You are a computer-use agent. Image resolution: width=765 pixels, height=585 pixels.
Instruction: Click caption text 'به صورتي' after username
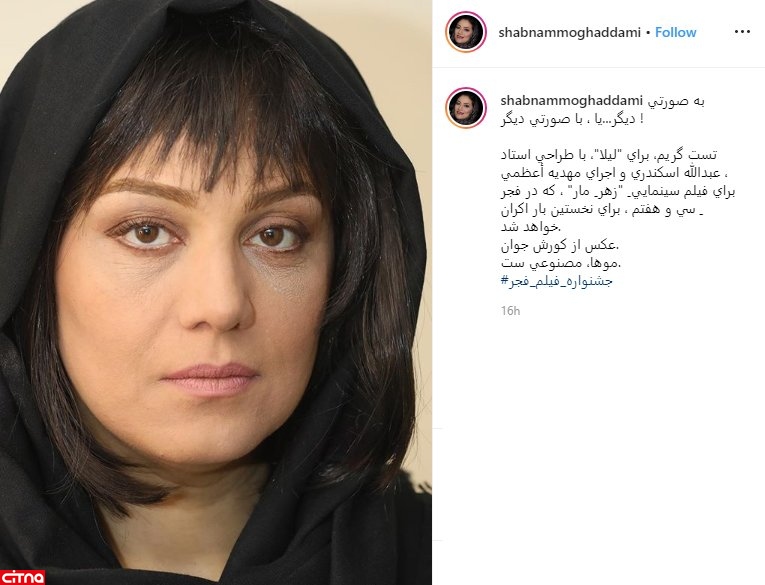pyautogui.click(x=676, y=101)
